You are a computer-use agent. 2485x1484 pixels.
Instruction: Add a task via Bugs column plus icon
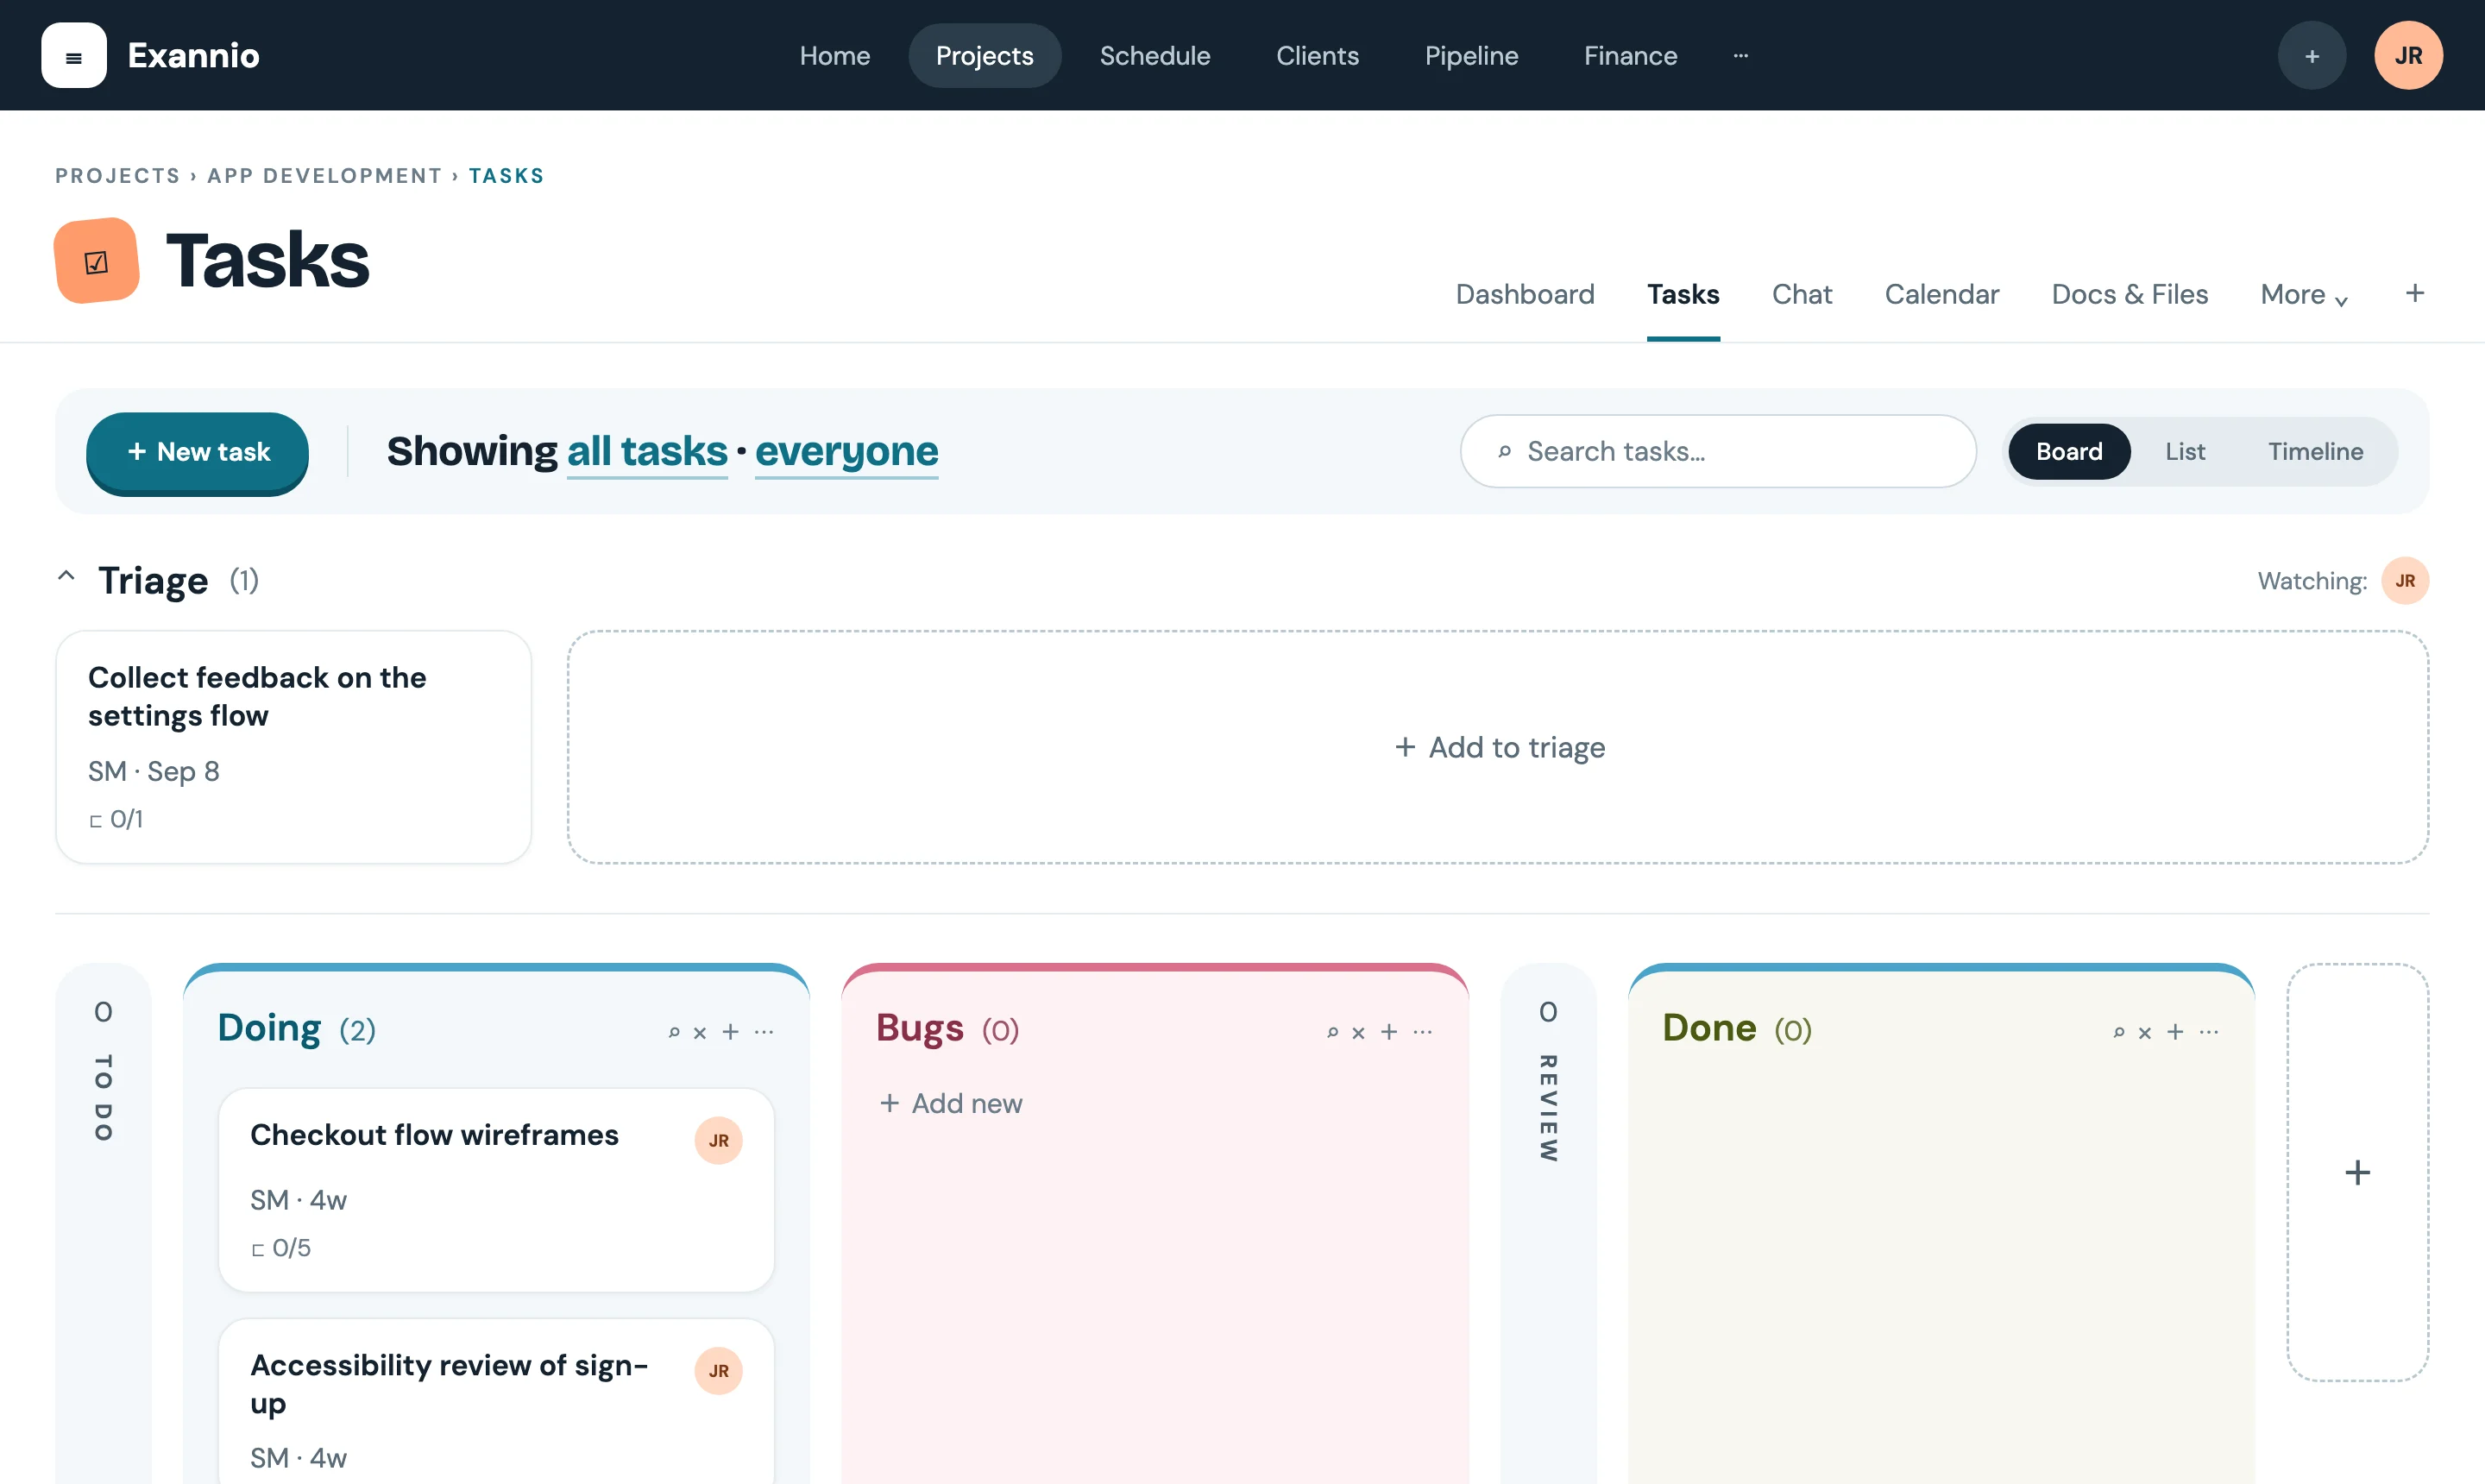pos(1389,1031)
